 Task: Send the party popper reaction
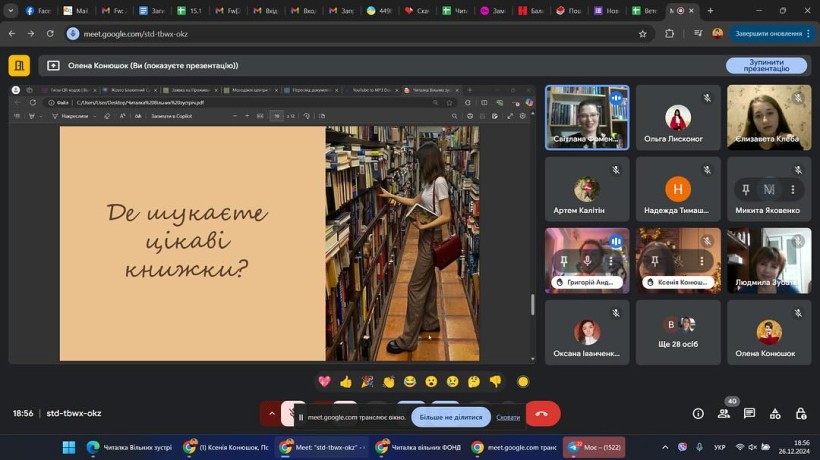[367, 382]
